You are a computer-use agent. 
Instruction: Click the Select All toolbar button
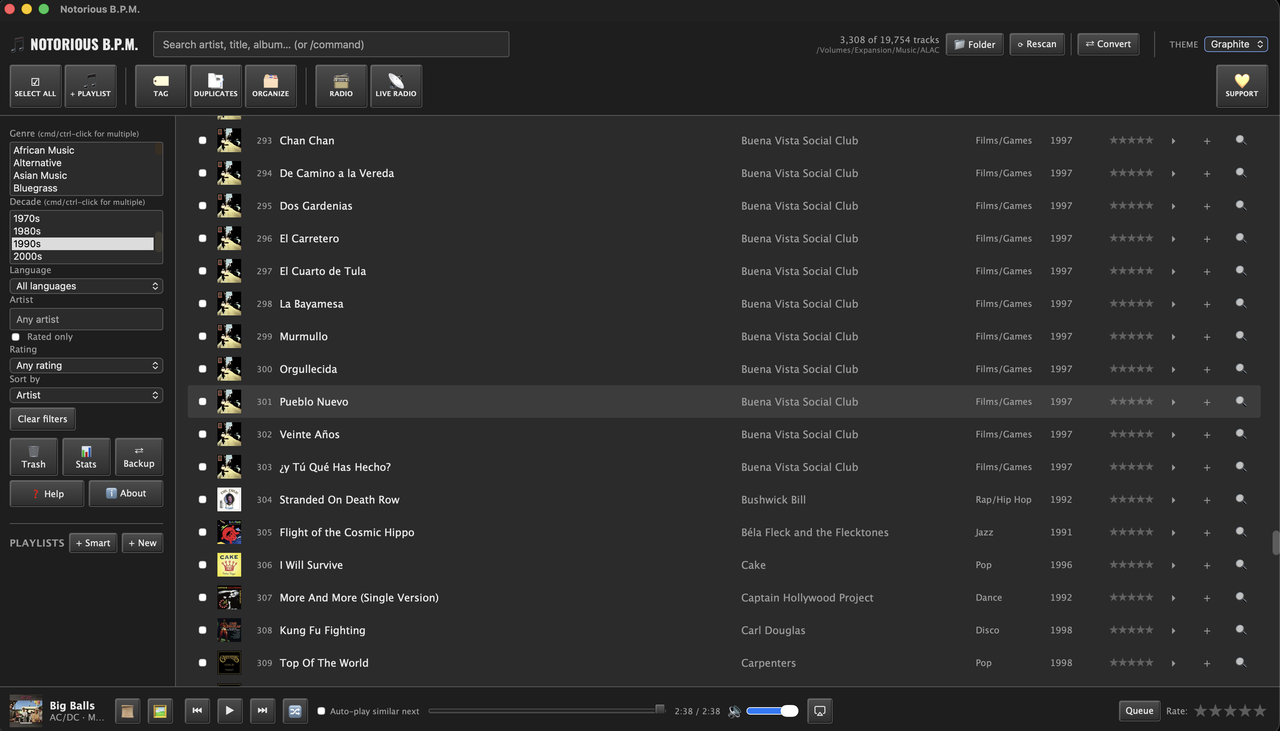coord(35,86)
